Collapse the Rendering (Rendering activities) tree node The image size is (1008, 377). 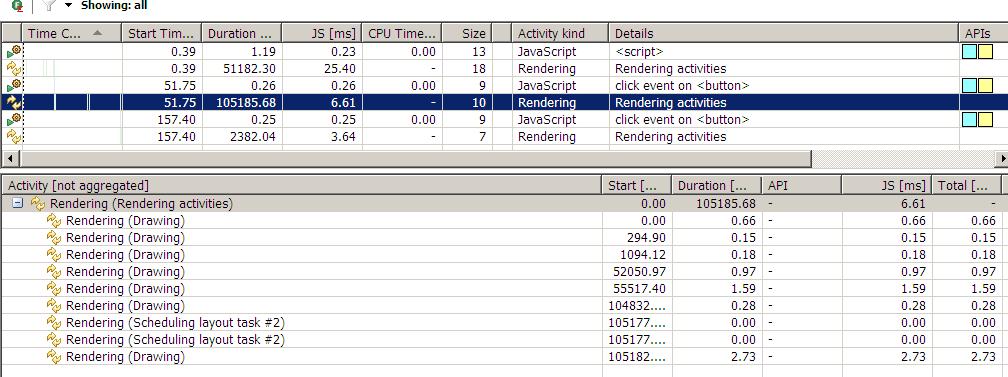(x=18, y=203)
